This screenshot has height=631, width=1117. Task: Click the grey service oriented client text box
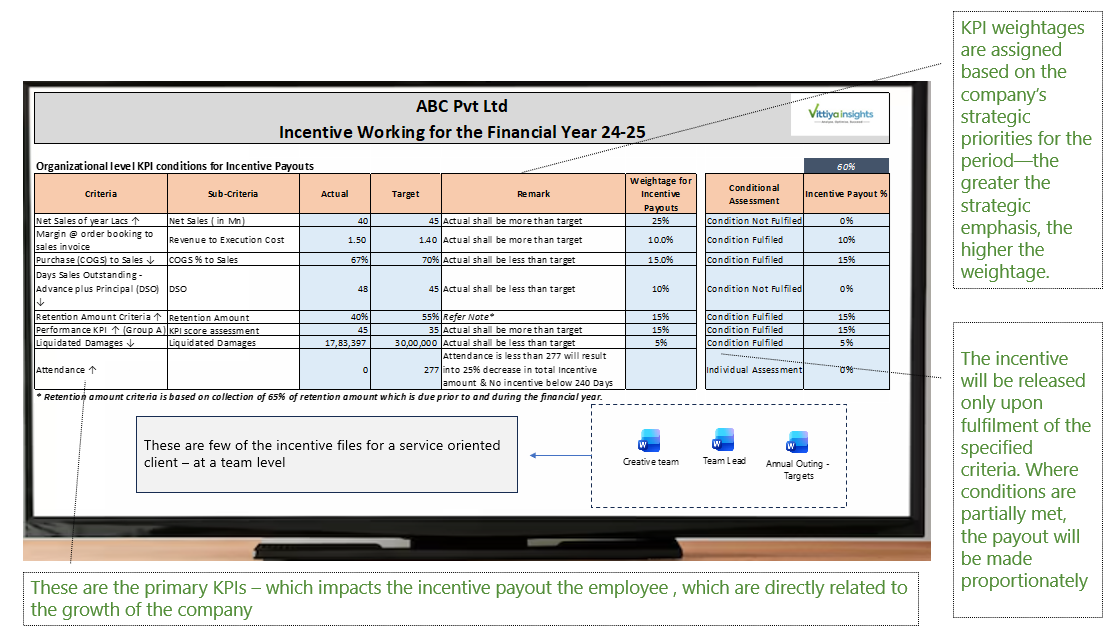pyautogui.click(x=327, y=453)
